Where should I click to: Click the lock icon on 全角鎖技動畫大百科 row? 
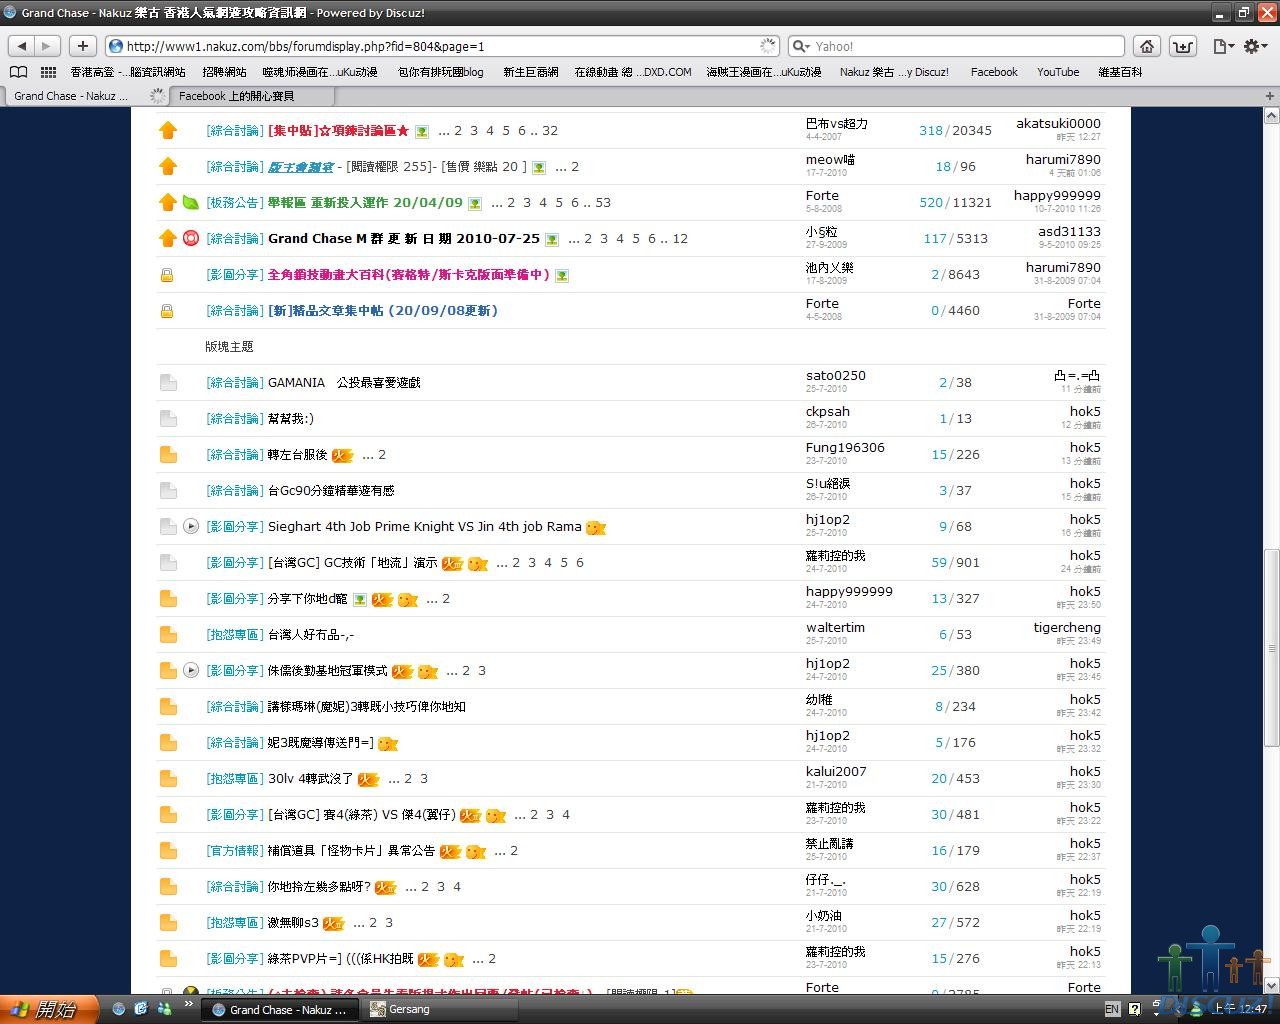coord(167,275)
